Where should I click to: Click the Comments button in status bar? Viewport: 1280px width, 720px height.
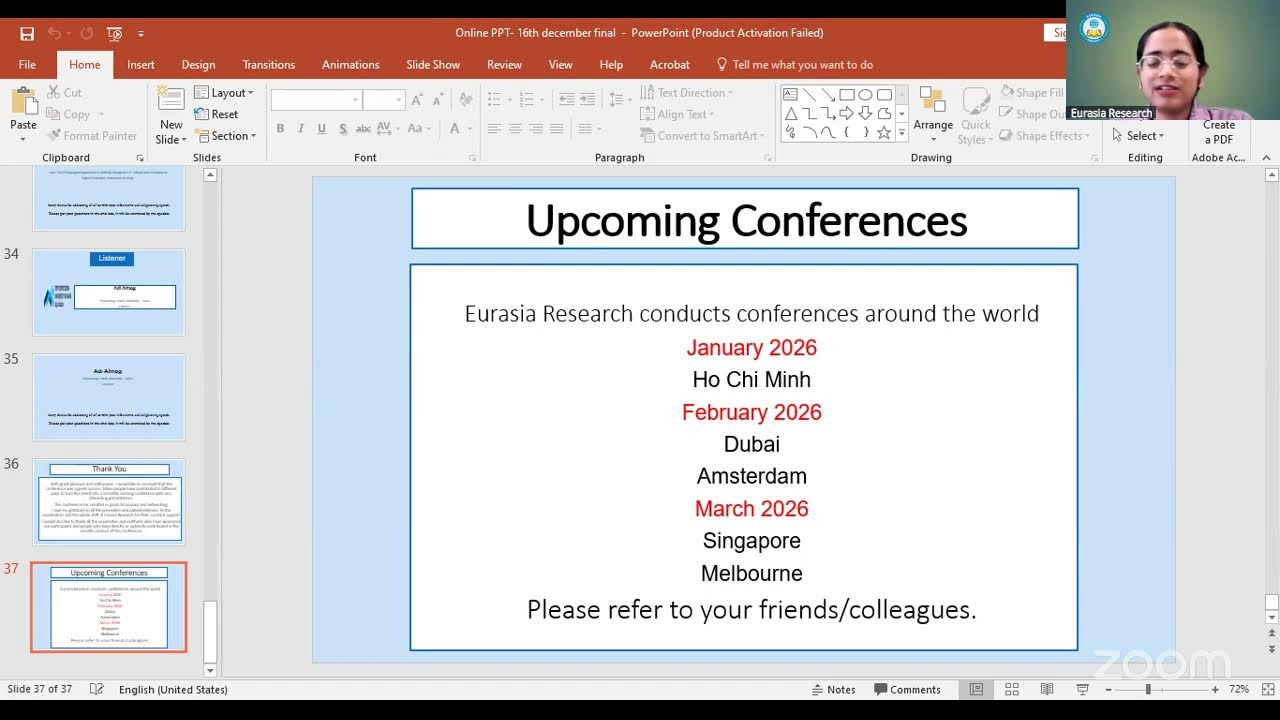click(x=907, y=690)
